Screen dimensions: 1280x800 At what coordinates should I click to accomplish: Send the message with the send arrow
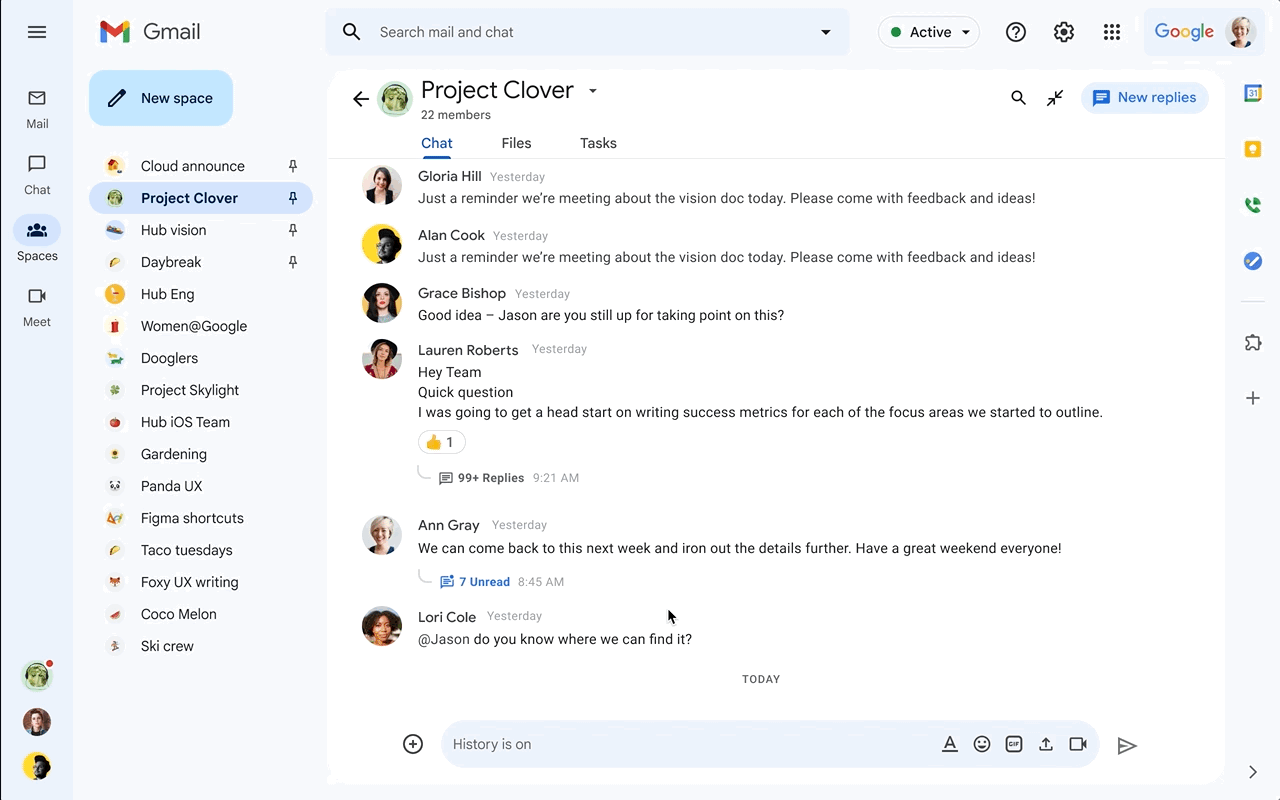pos(1128,744)
